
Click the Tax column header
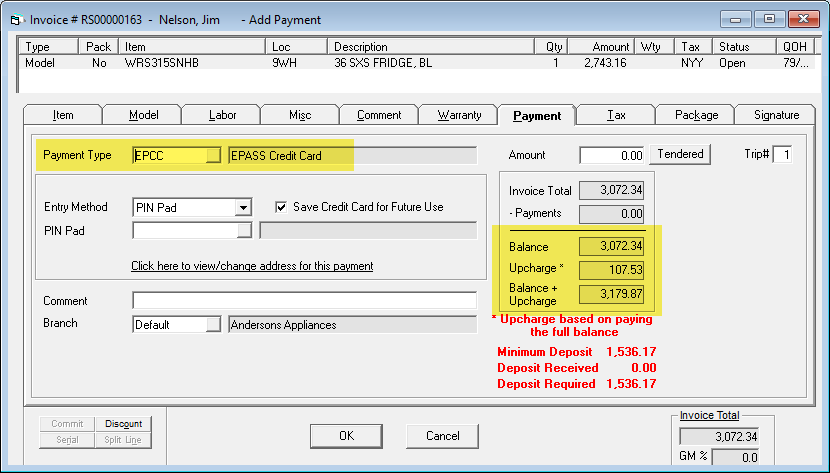pyautogui.click(x=693, y=47)
